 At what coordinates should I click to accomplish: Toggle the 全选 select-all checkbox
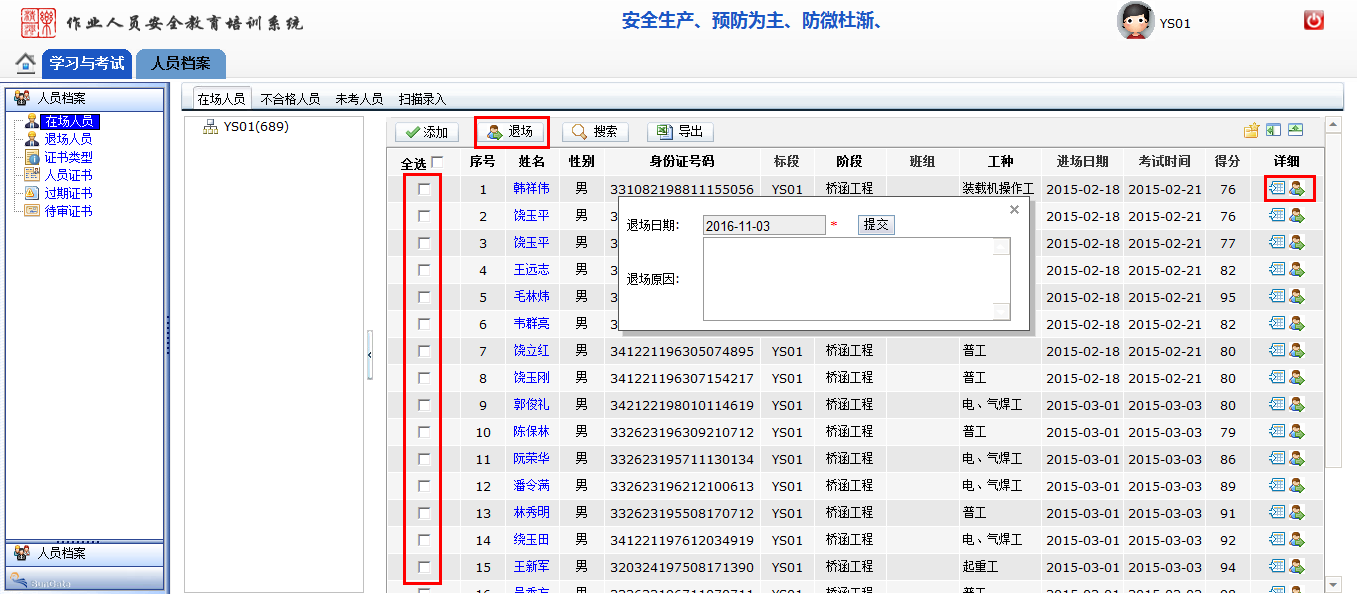click(x=437, y=162)
